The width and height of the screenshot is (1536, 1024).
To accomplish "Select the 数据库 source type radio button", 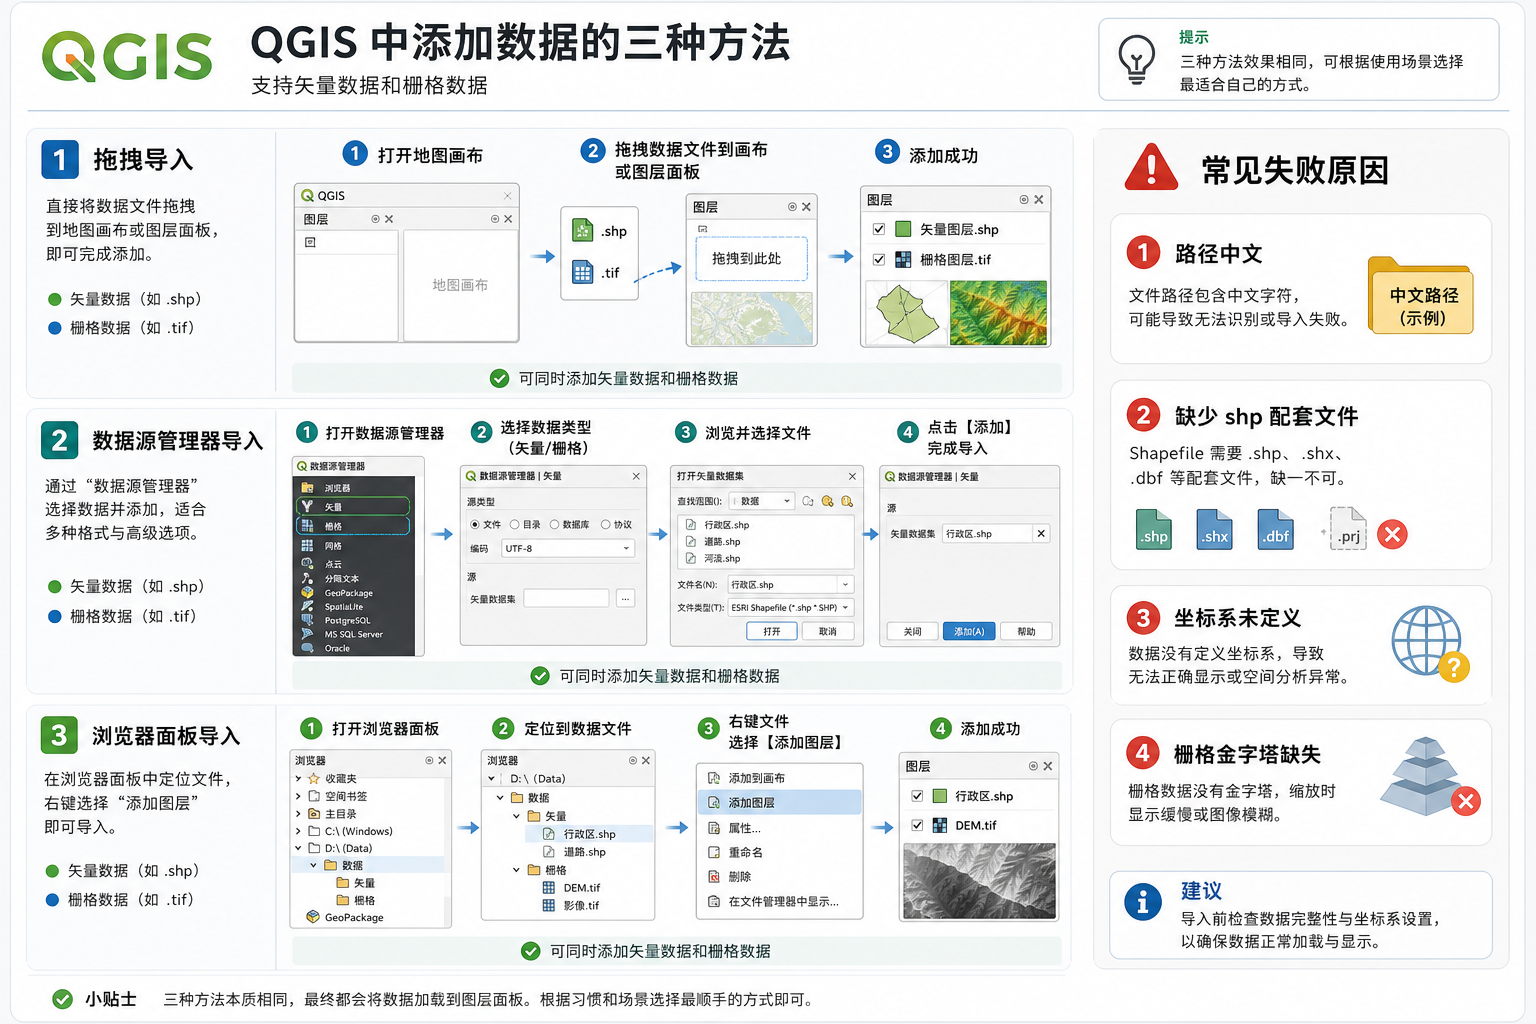I will (x=554, y=524).
